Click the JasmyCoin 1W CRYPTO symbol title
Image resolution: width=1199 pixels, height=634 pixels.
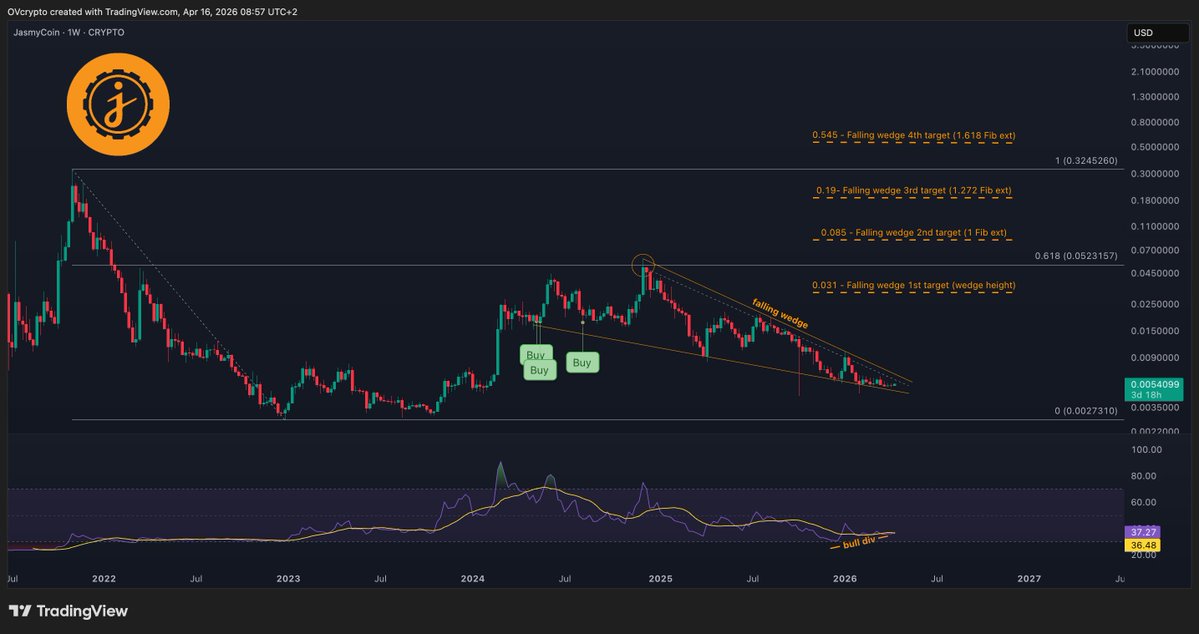click(68, 32)
